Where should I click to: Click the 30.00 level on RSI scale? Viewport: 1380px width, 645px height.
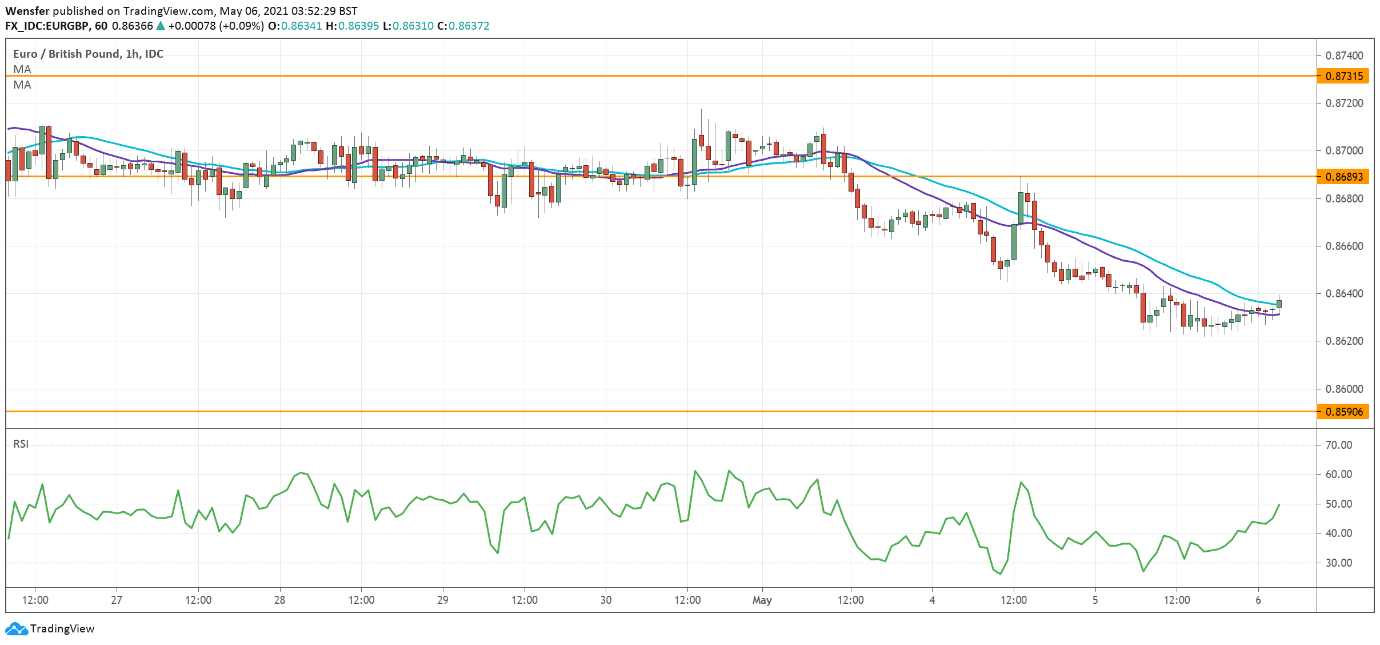click(x=1338, y=563)
